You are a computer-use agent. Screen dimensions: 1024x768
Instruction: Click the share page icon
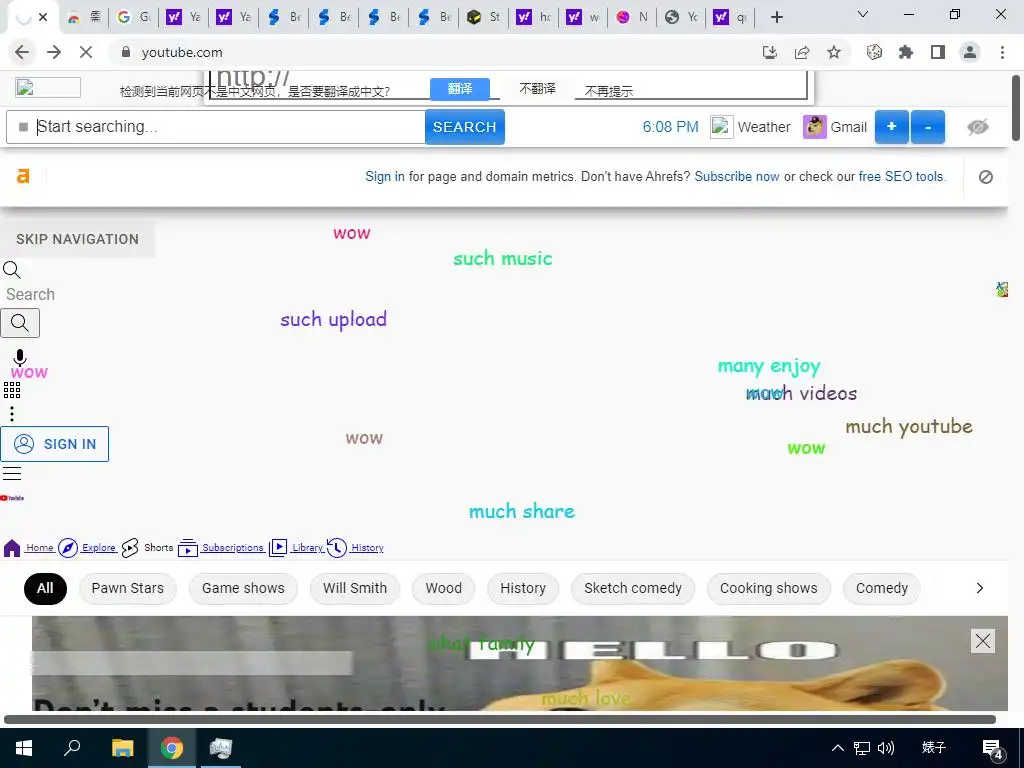click(x=802, y=52)
